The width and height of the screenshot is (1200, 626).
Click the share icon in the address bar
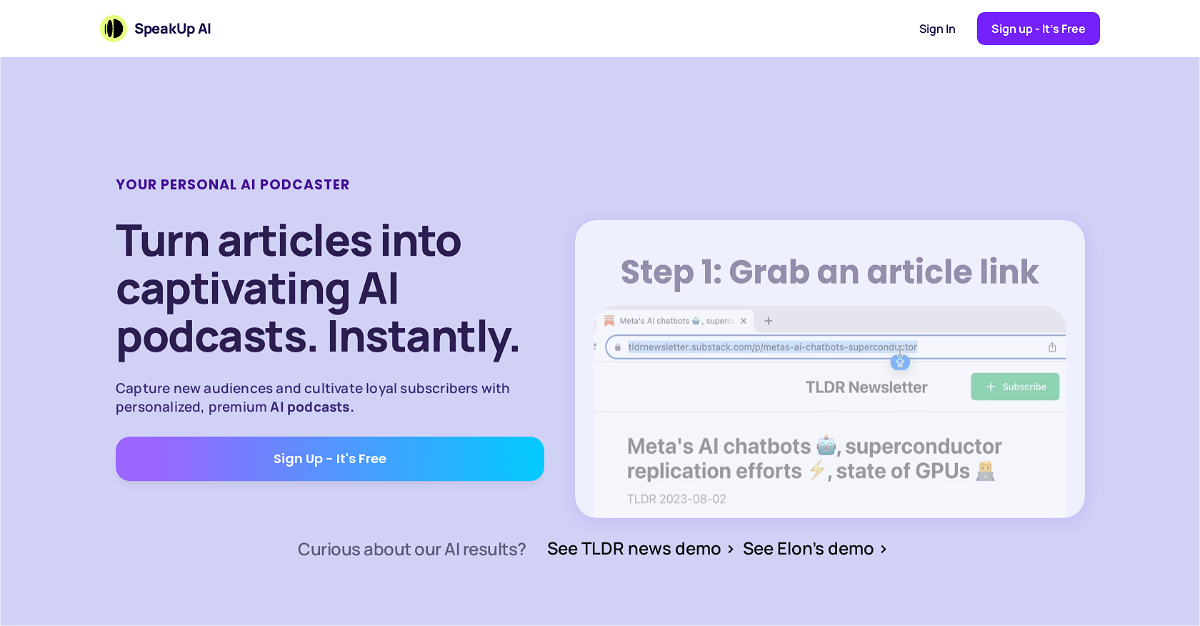pyautogui.click(x=1052, y=347)
